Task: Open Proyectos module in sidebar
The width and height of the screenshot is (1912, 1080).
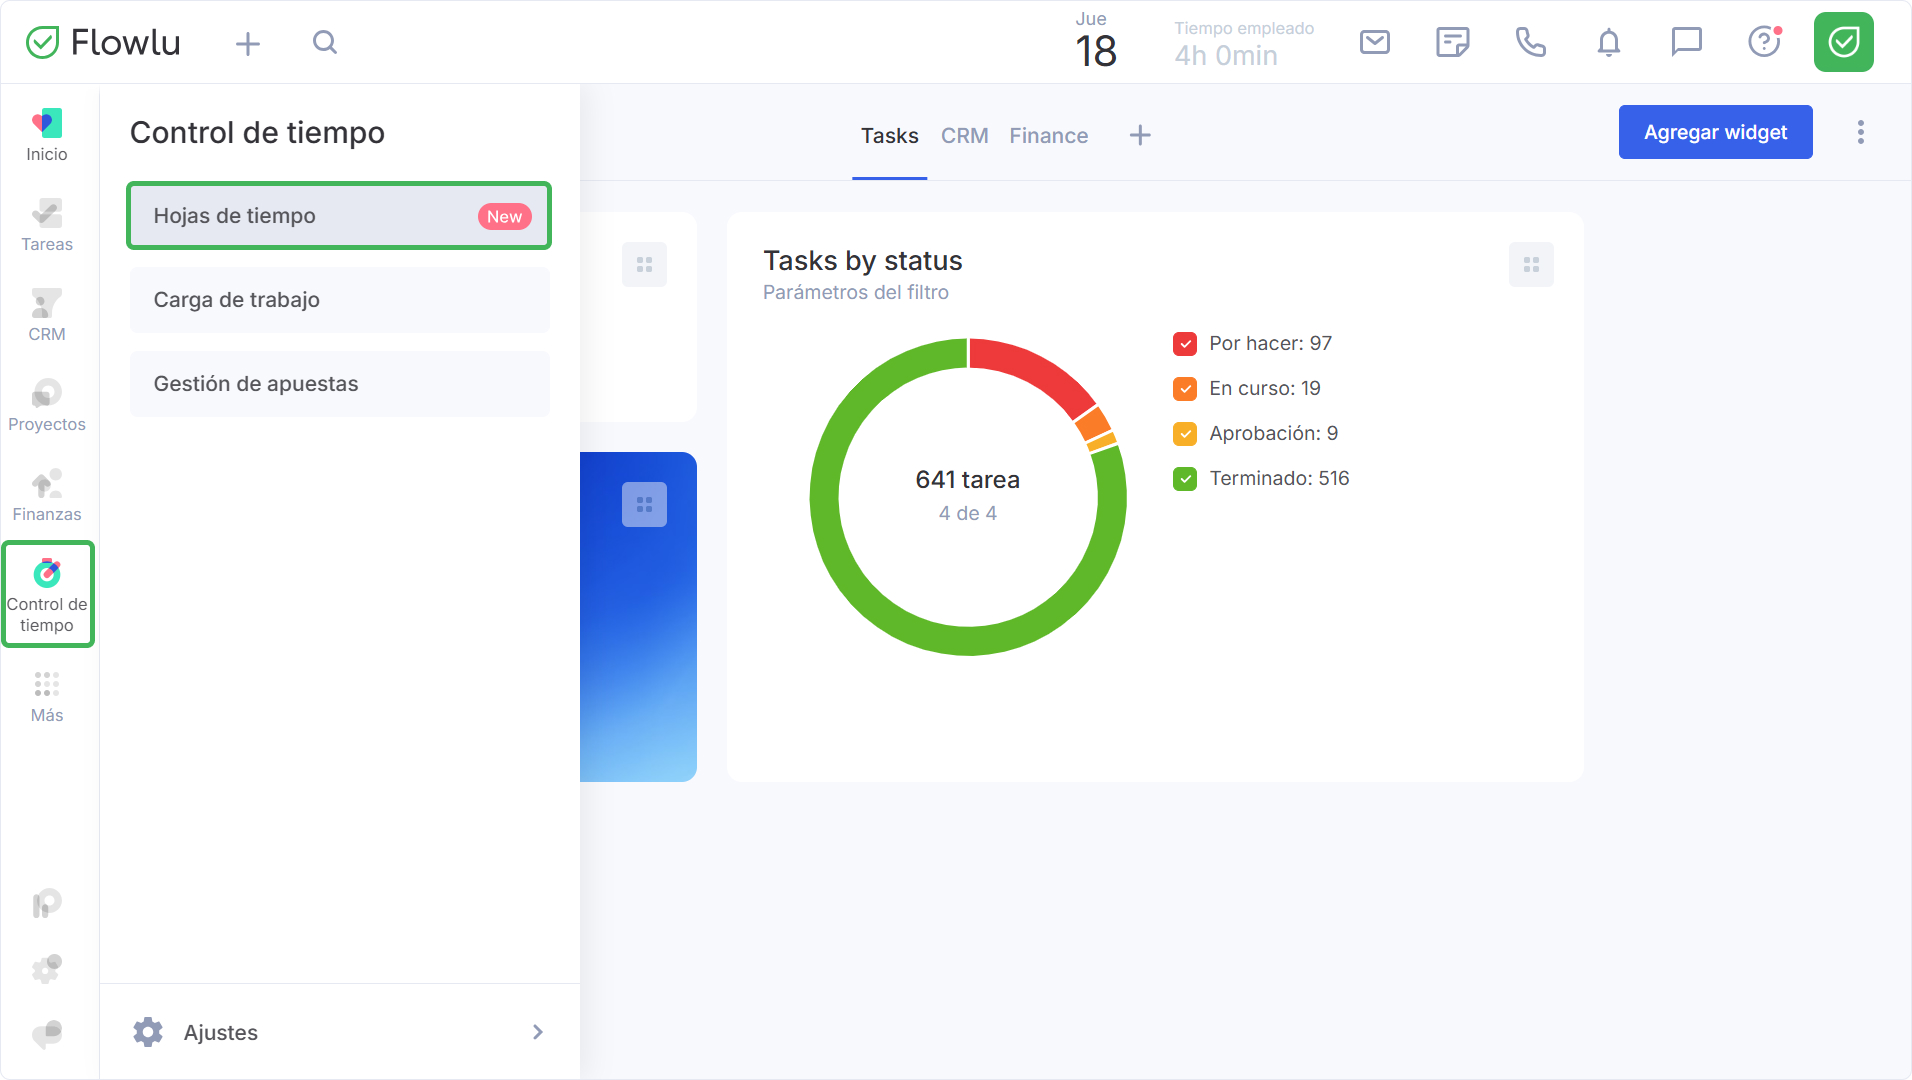Action: click(47, 405)
